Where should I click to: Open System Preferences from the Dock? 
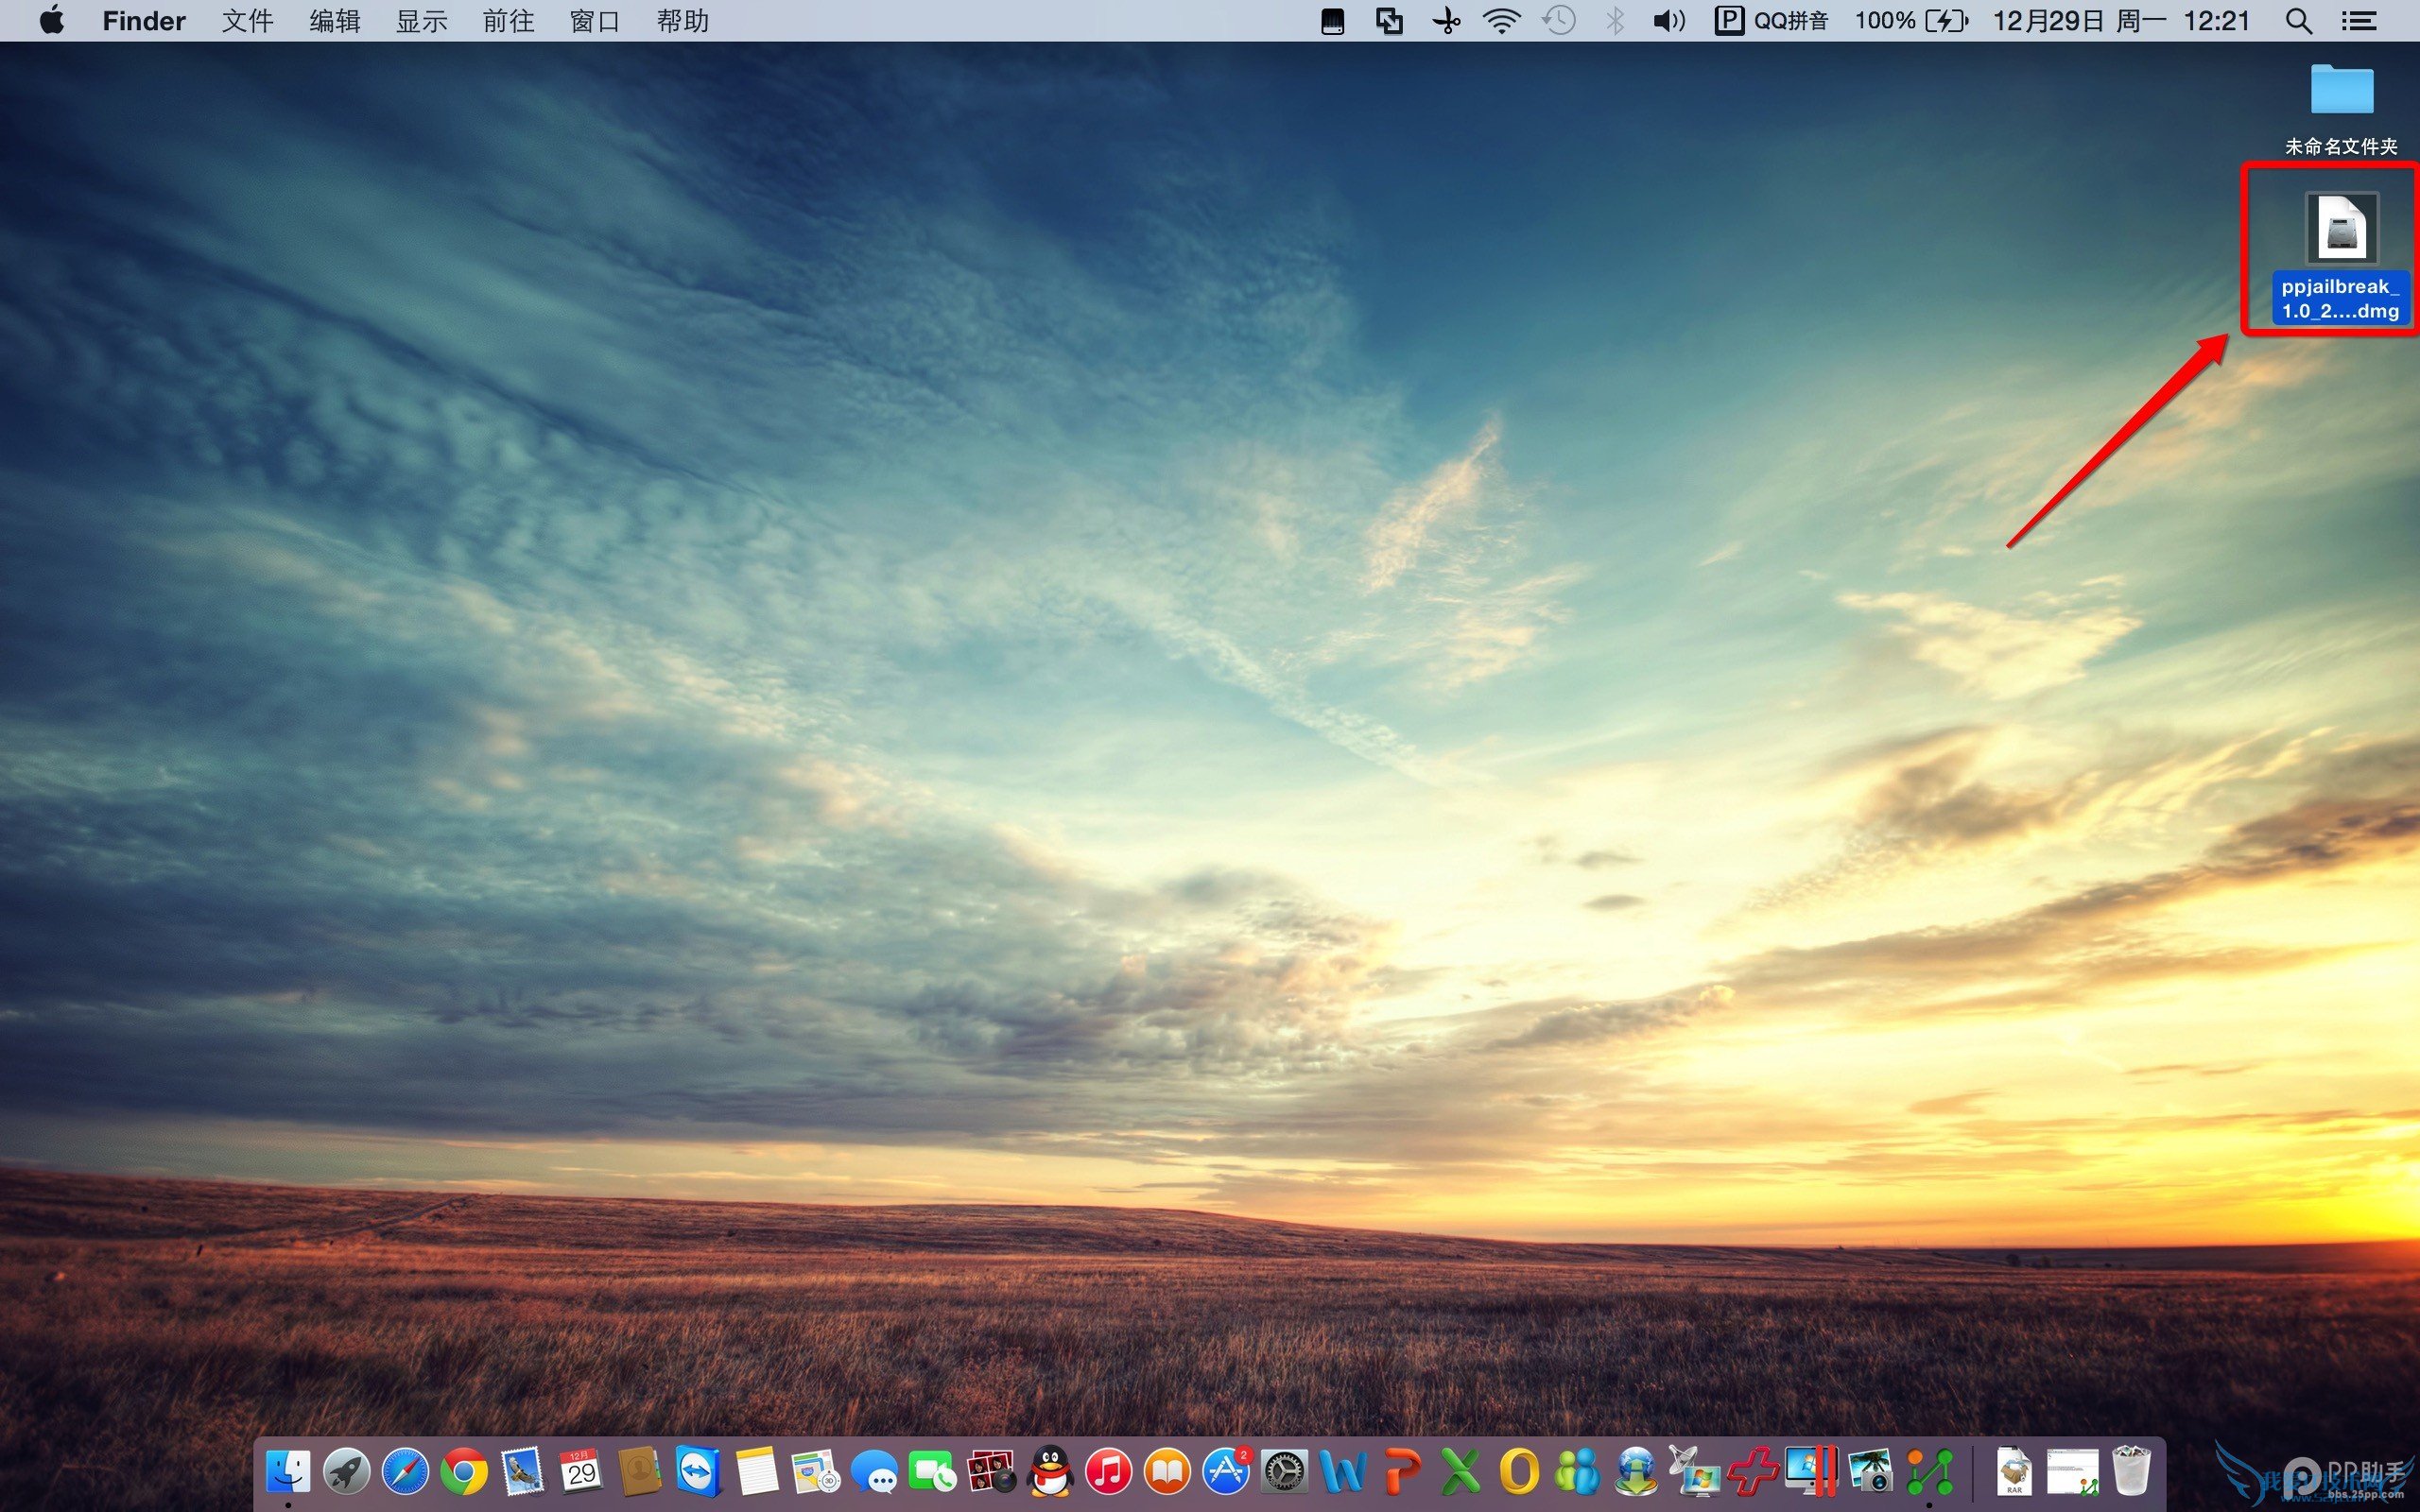point(1285,1471)
